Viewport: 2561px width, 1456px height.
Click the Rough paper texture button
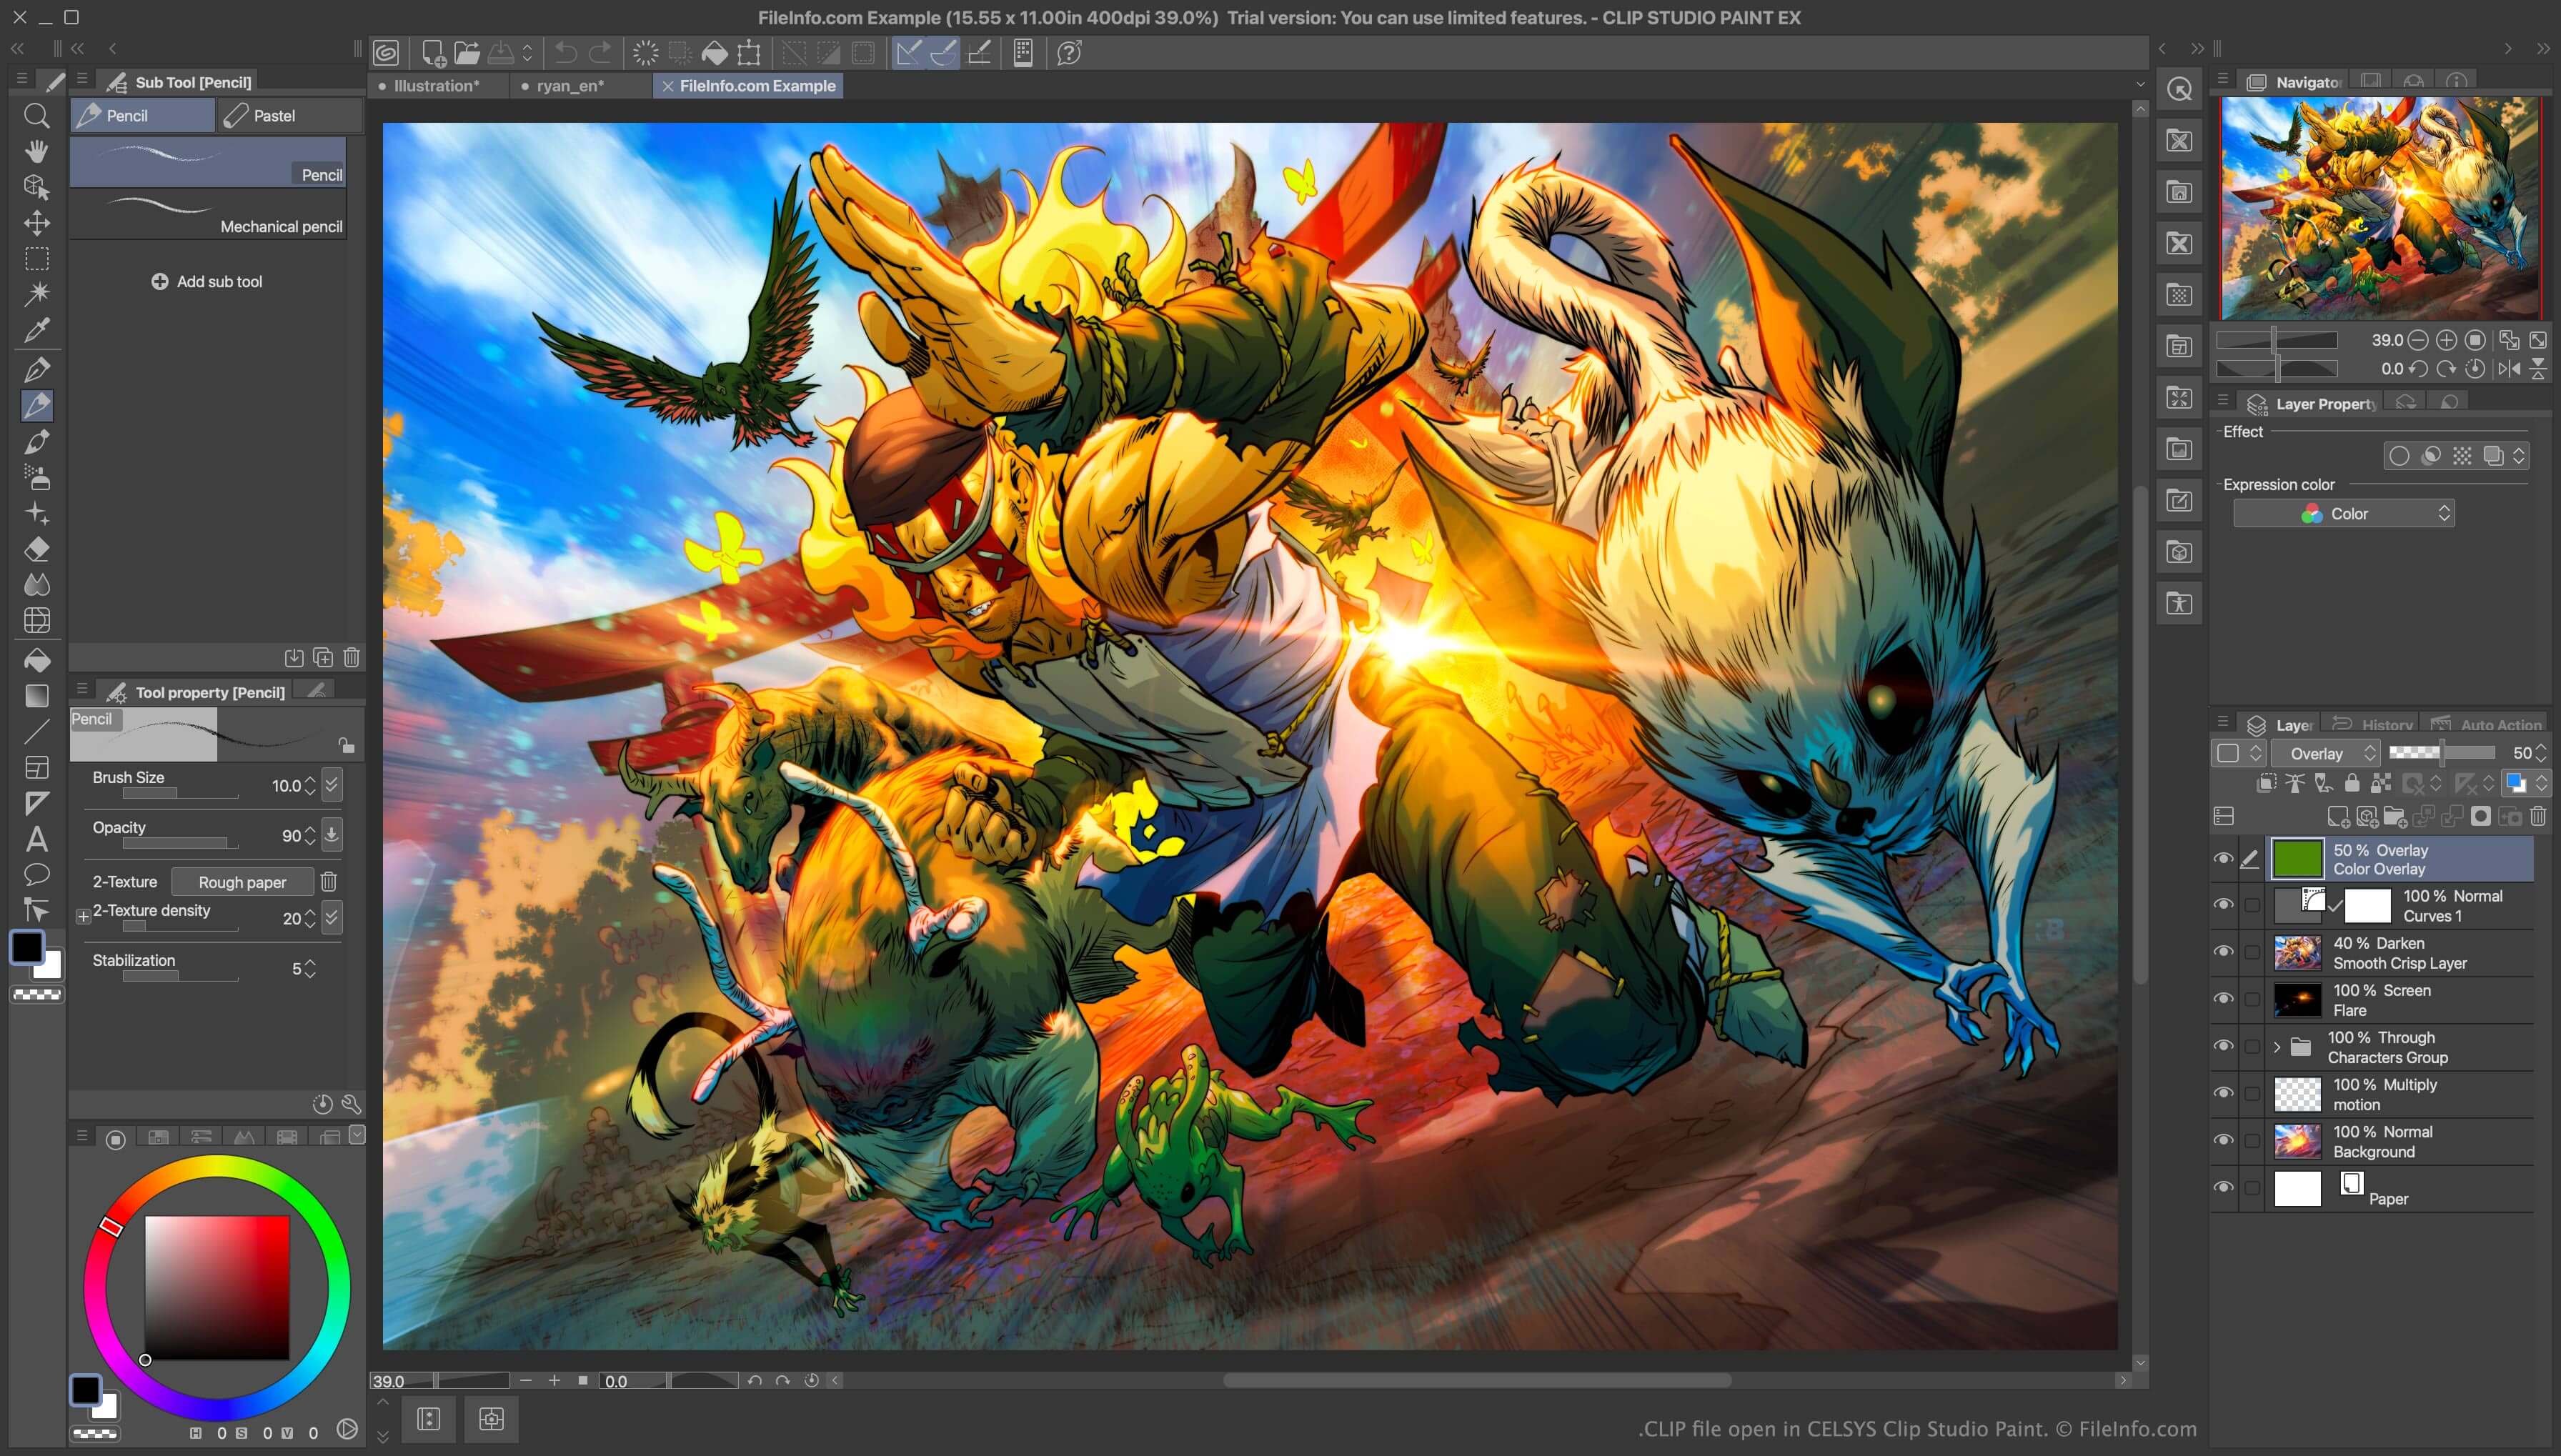[x=242, y=882]
